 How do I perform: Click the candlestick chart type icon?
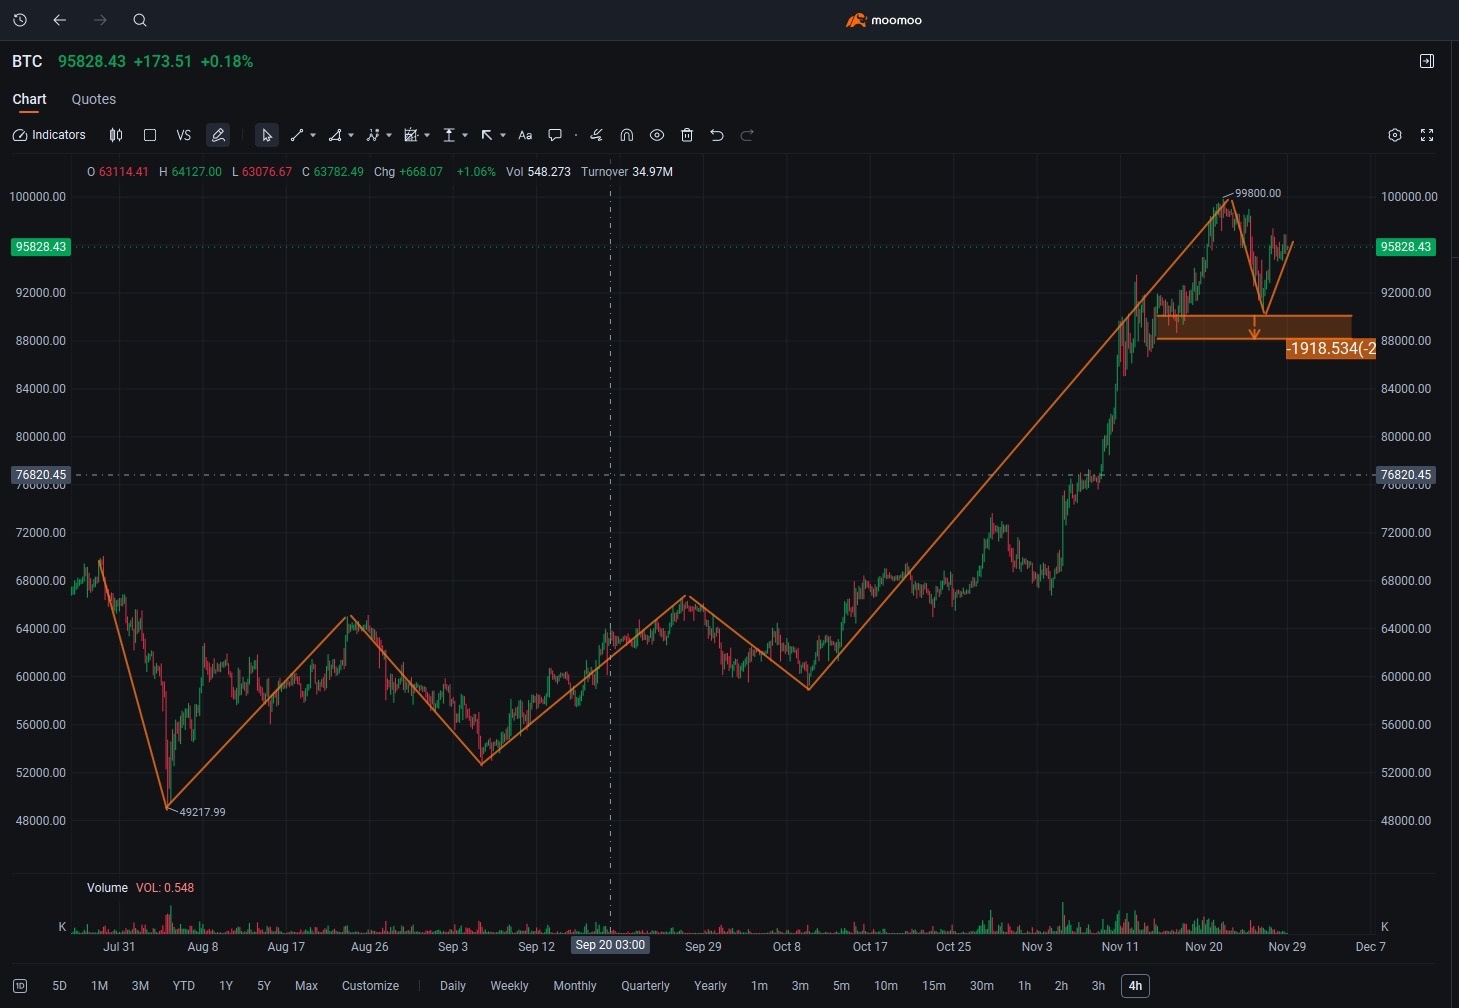coord(116,135)
